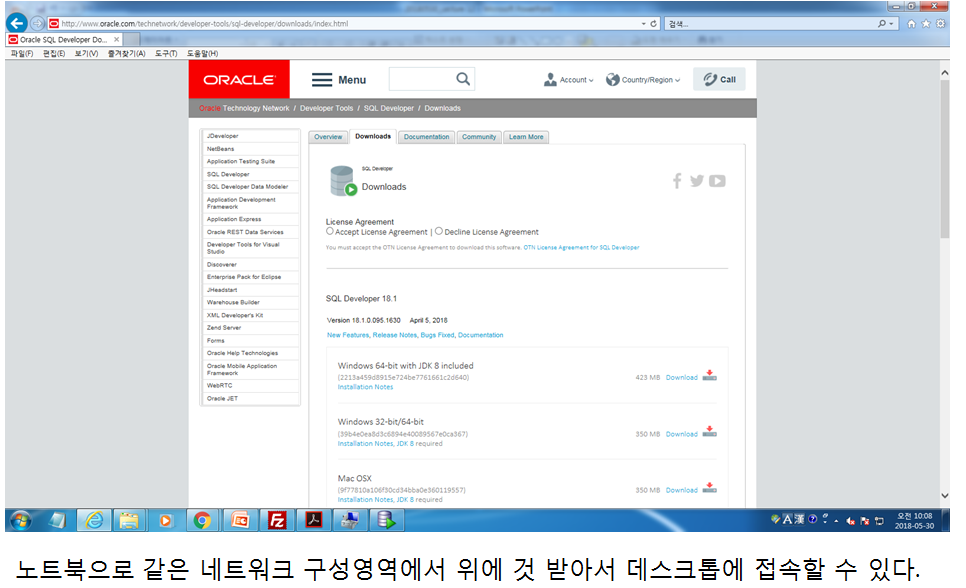
Task: Open the 도움말(H) menu
Action: (x=202, y=54)
